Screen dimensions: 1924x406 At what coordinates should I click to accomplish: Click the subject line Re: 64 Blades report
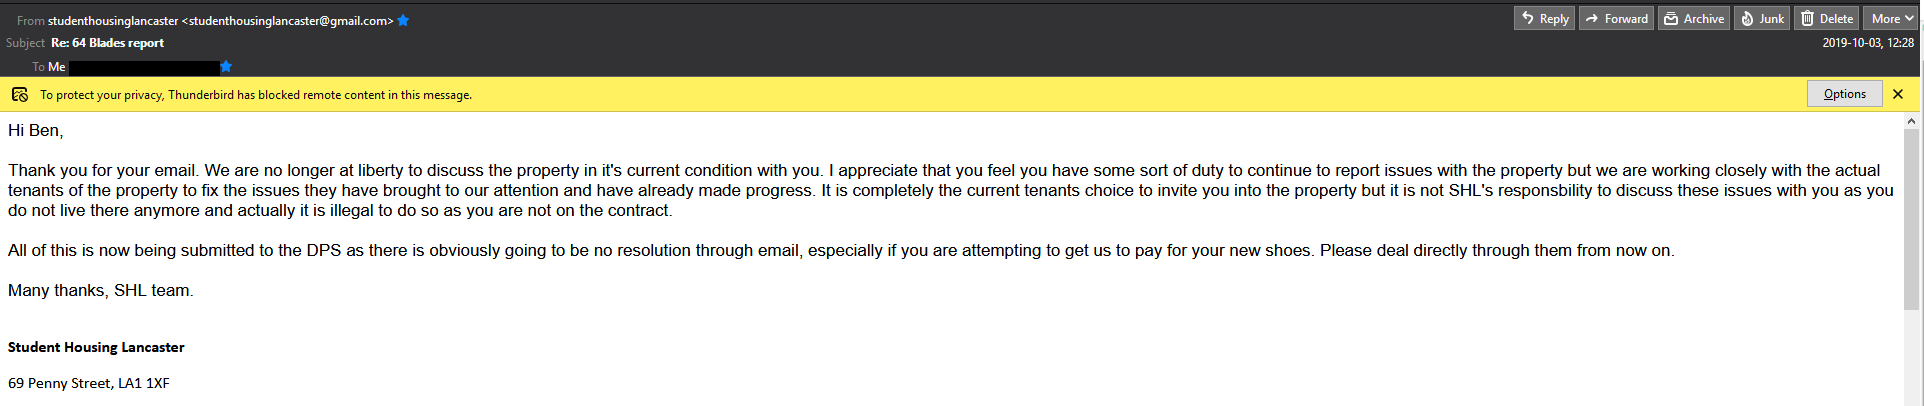tap(107, 43)
